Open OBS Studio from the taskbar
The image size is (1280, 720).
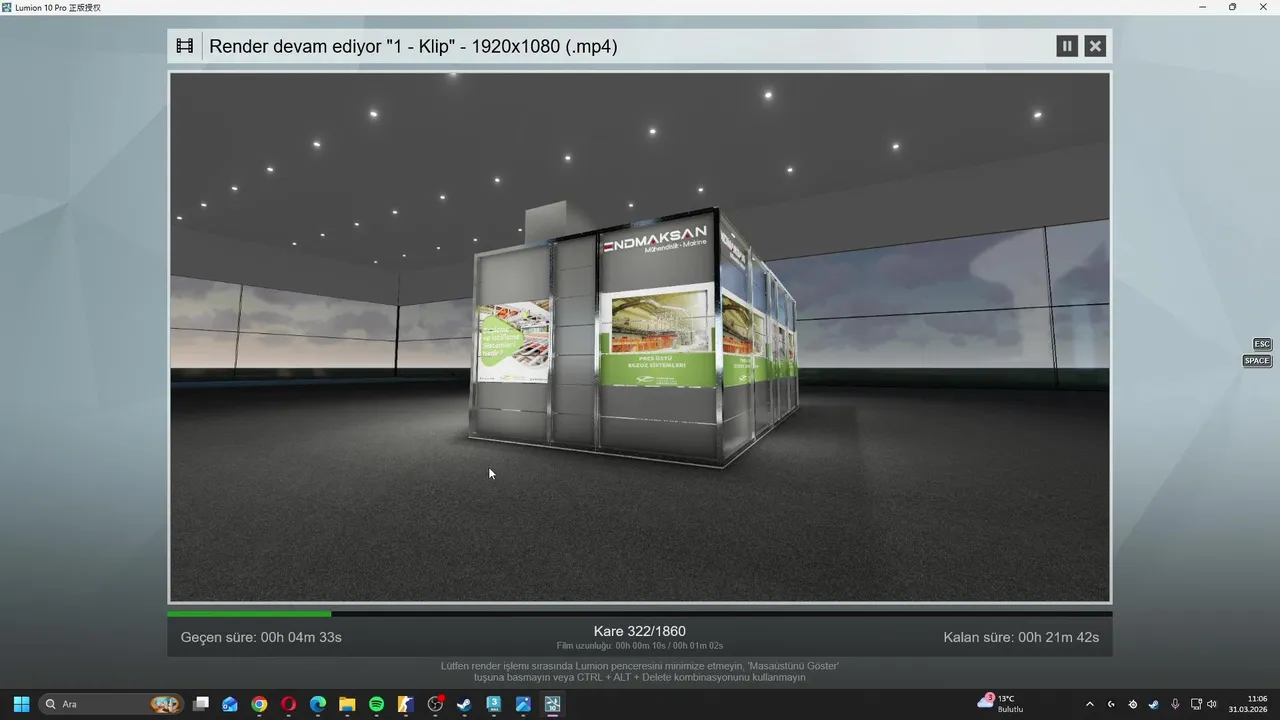point(435,704)
